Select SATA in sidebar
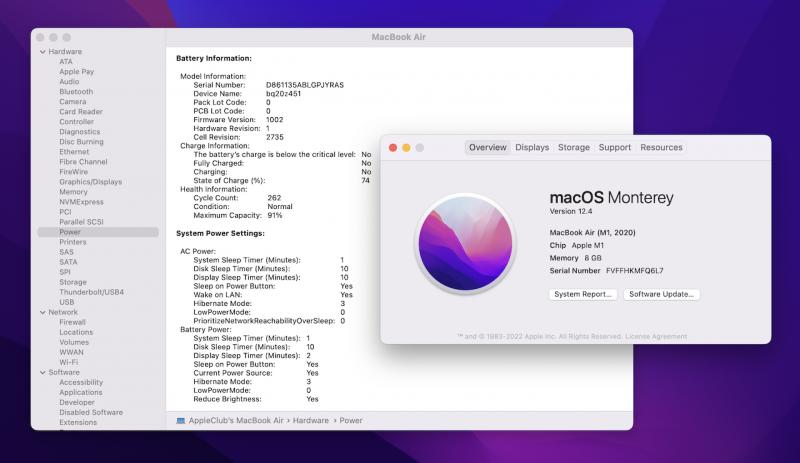800x463 pixels. [68, 262]
